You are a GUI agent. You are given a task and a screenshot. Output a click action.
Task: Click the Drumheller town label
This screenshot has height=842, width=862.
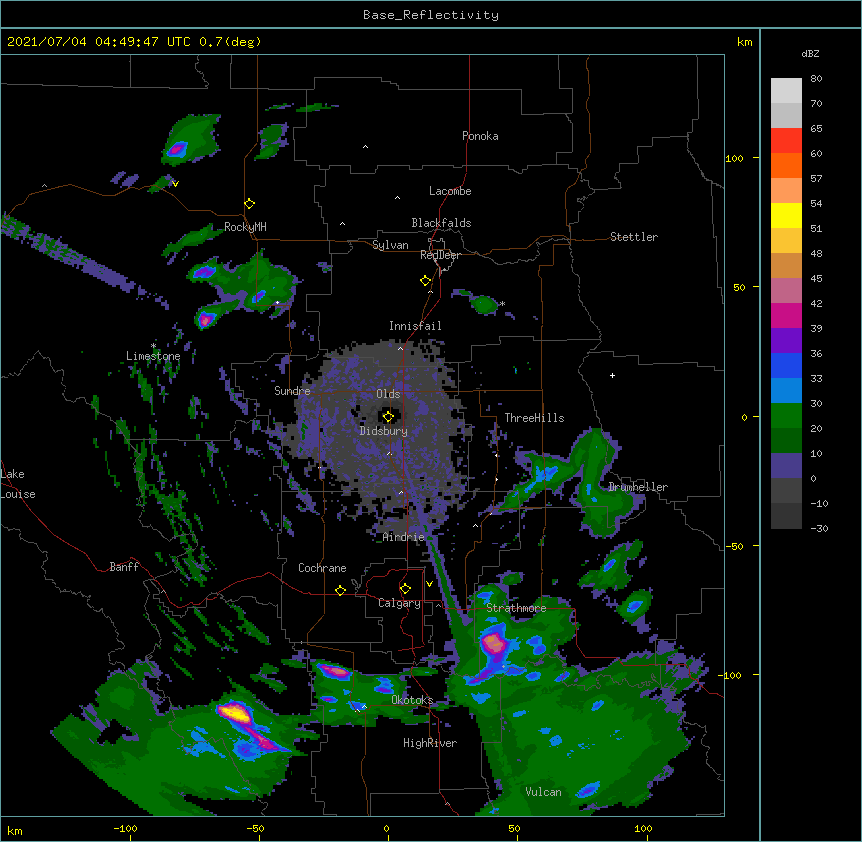(x=638, y=487)
